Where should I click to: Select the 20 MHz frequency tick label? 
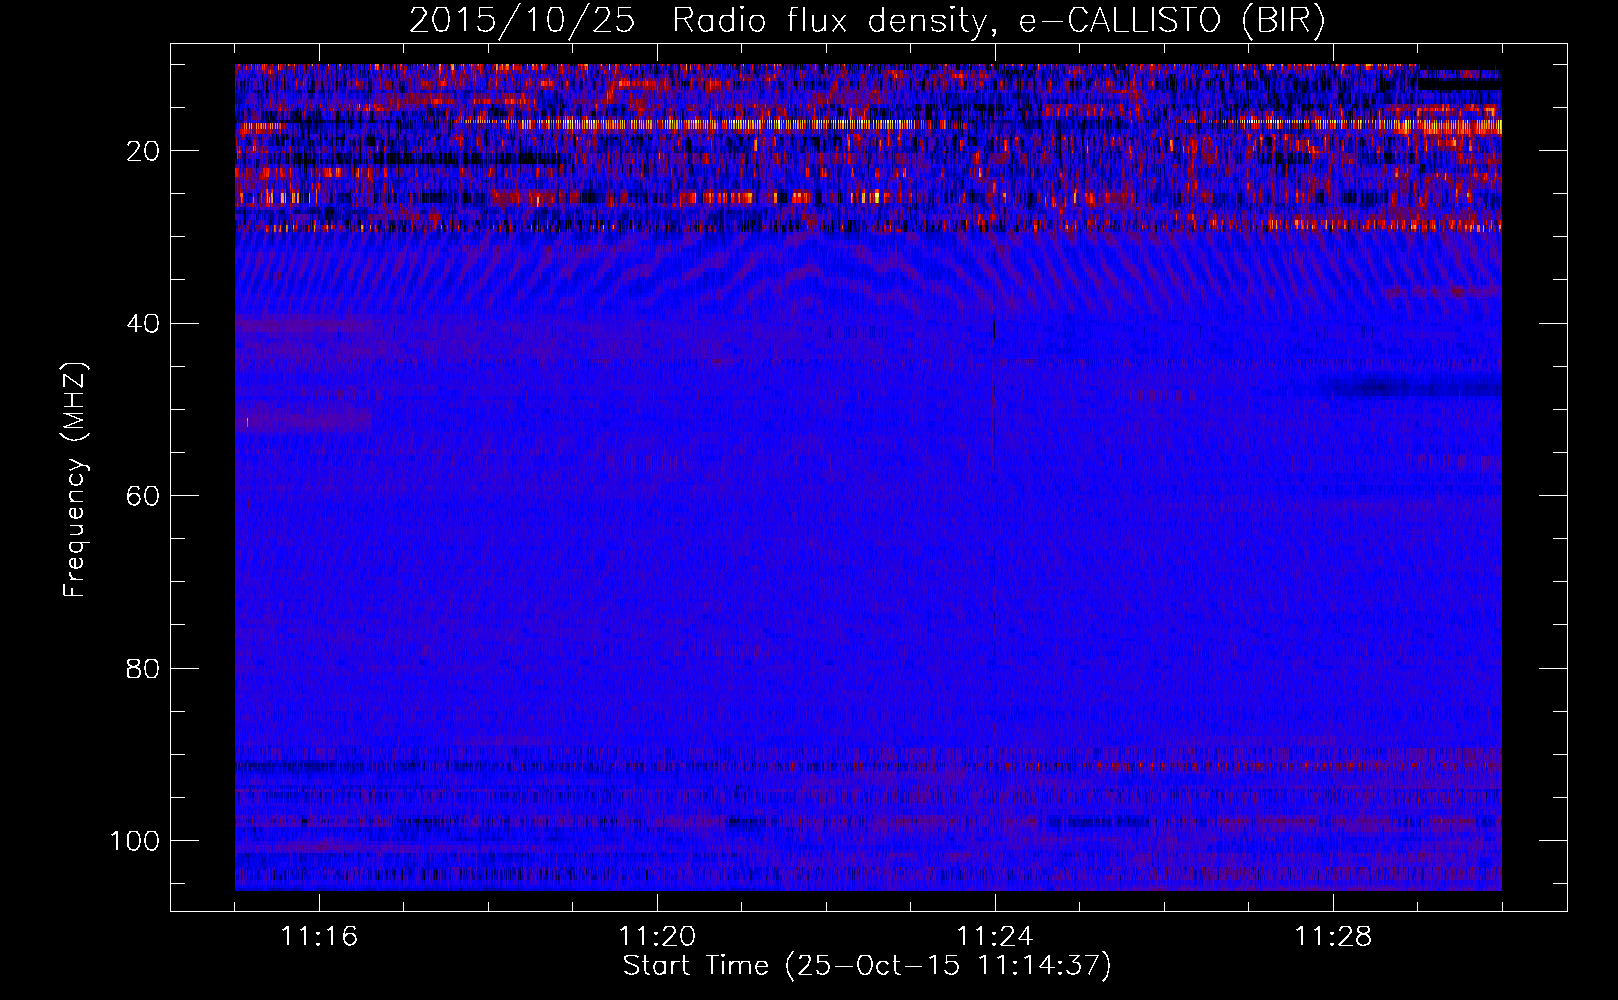point(143,151)
